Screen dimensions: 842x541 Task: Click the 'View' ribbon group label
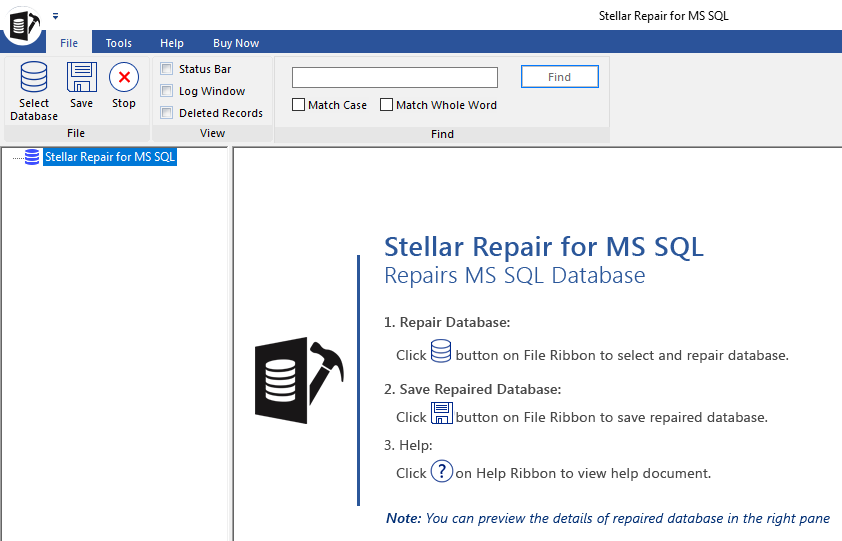pyautogui.click(x=213, y=133)
